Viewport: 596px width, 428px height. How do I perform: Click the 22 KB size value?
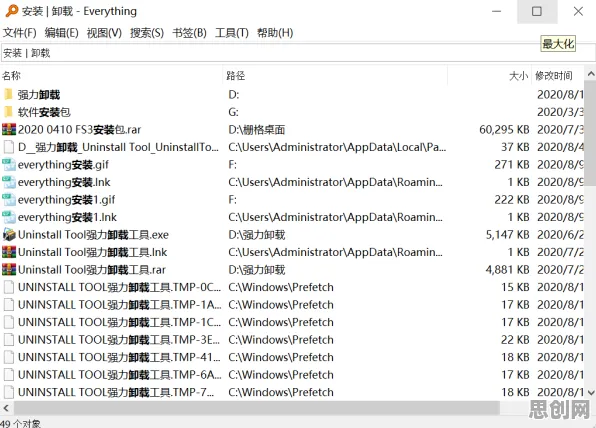(x=515, y=339)
